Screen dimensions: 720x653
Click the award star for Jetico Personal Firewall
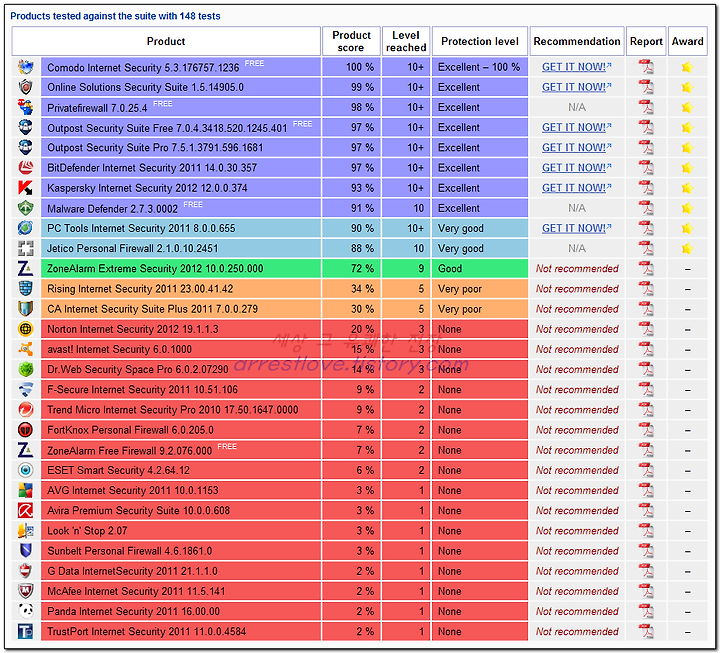pos(687,248)
